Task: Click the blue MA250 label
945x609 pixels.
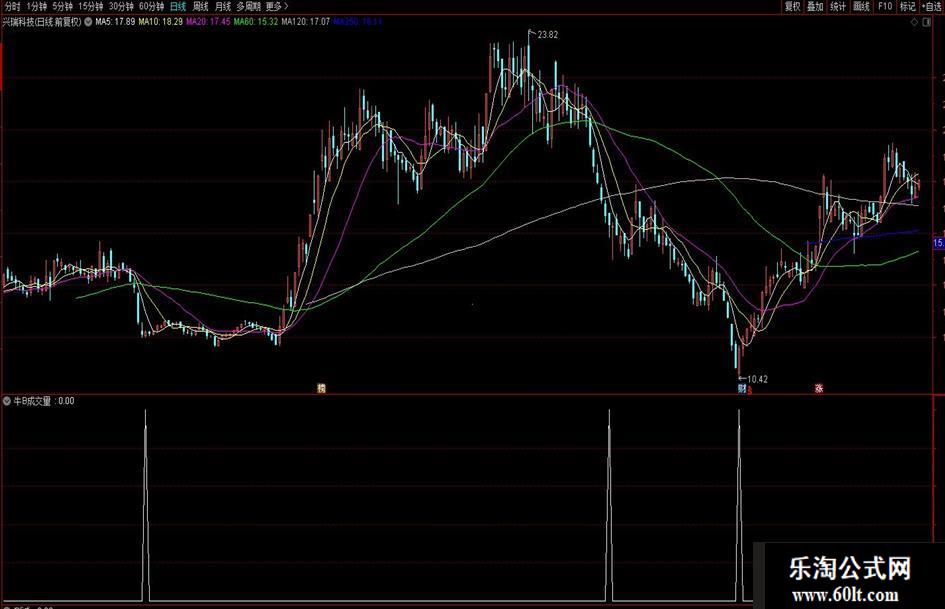Action: (358, 22)
